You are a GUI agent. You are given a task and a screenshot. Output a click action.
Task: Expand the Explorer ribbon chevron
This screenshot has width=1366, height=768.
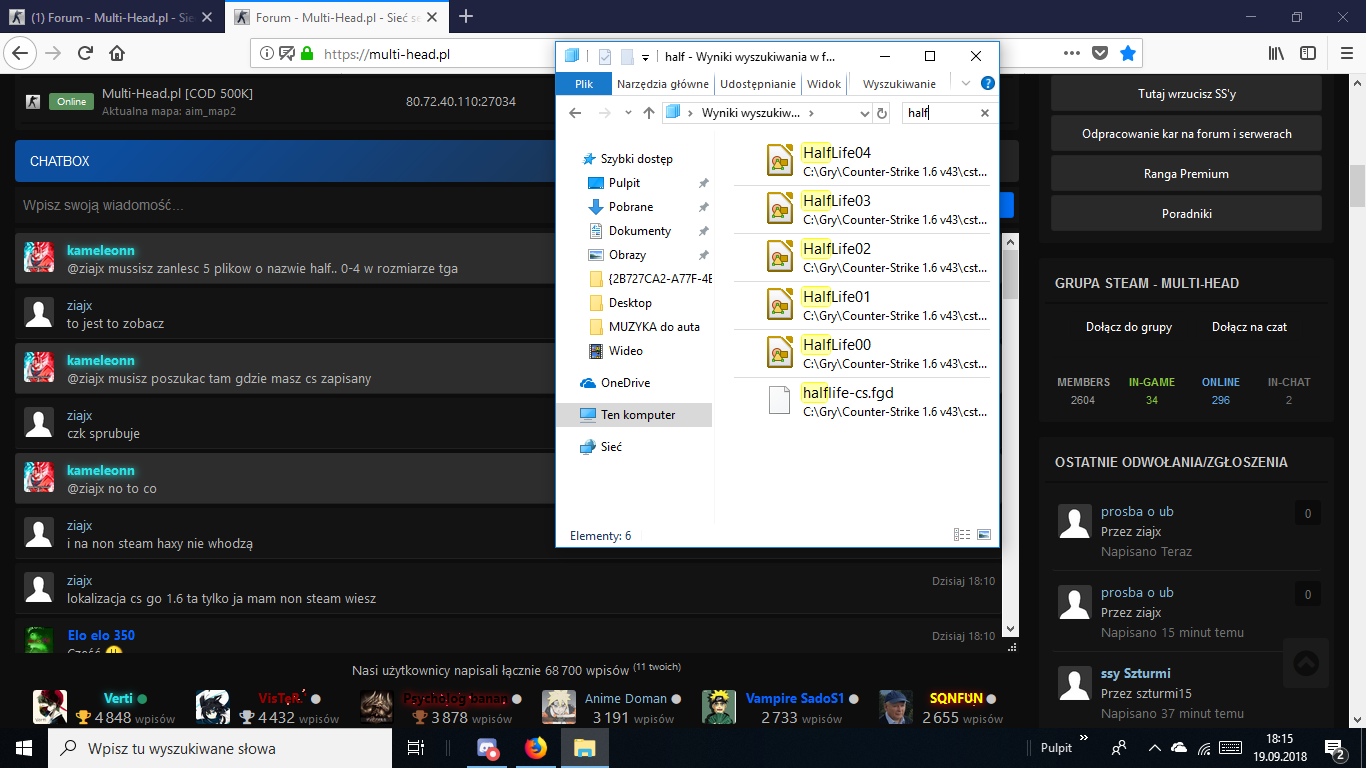click(966, 84)
